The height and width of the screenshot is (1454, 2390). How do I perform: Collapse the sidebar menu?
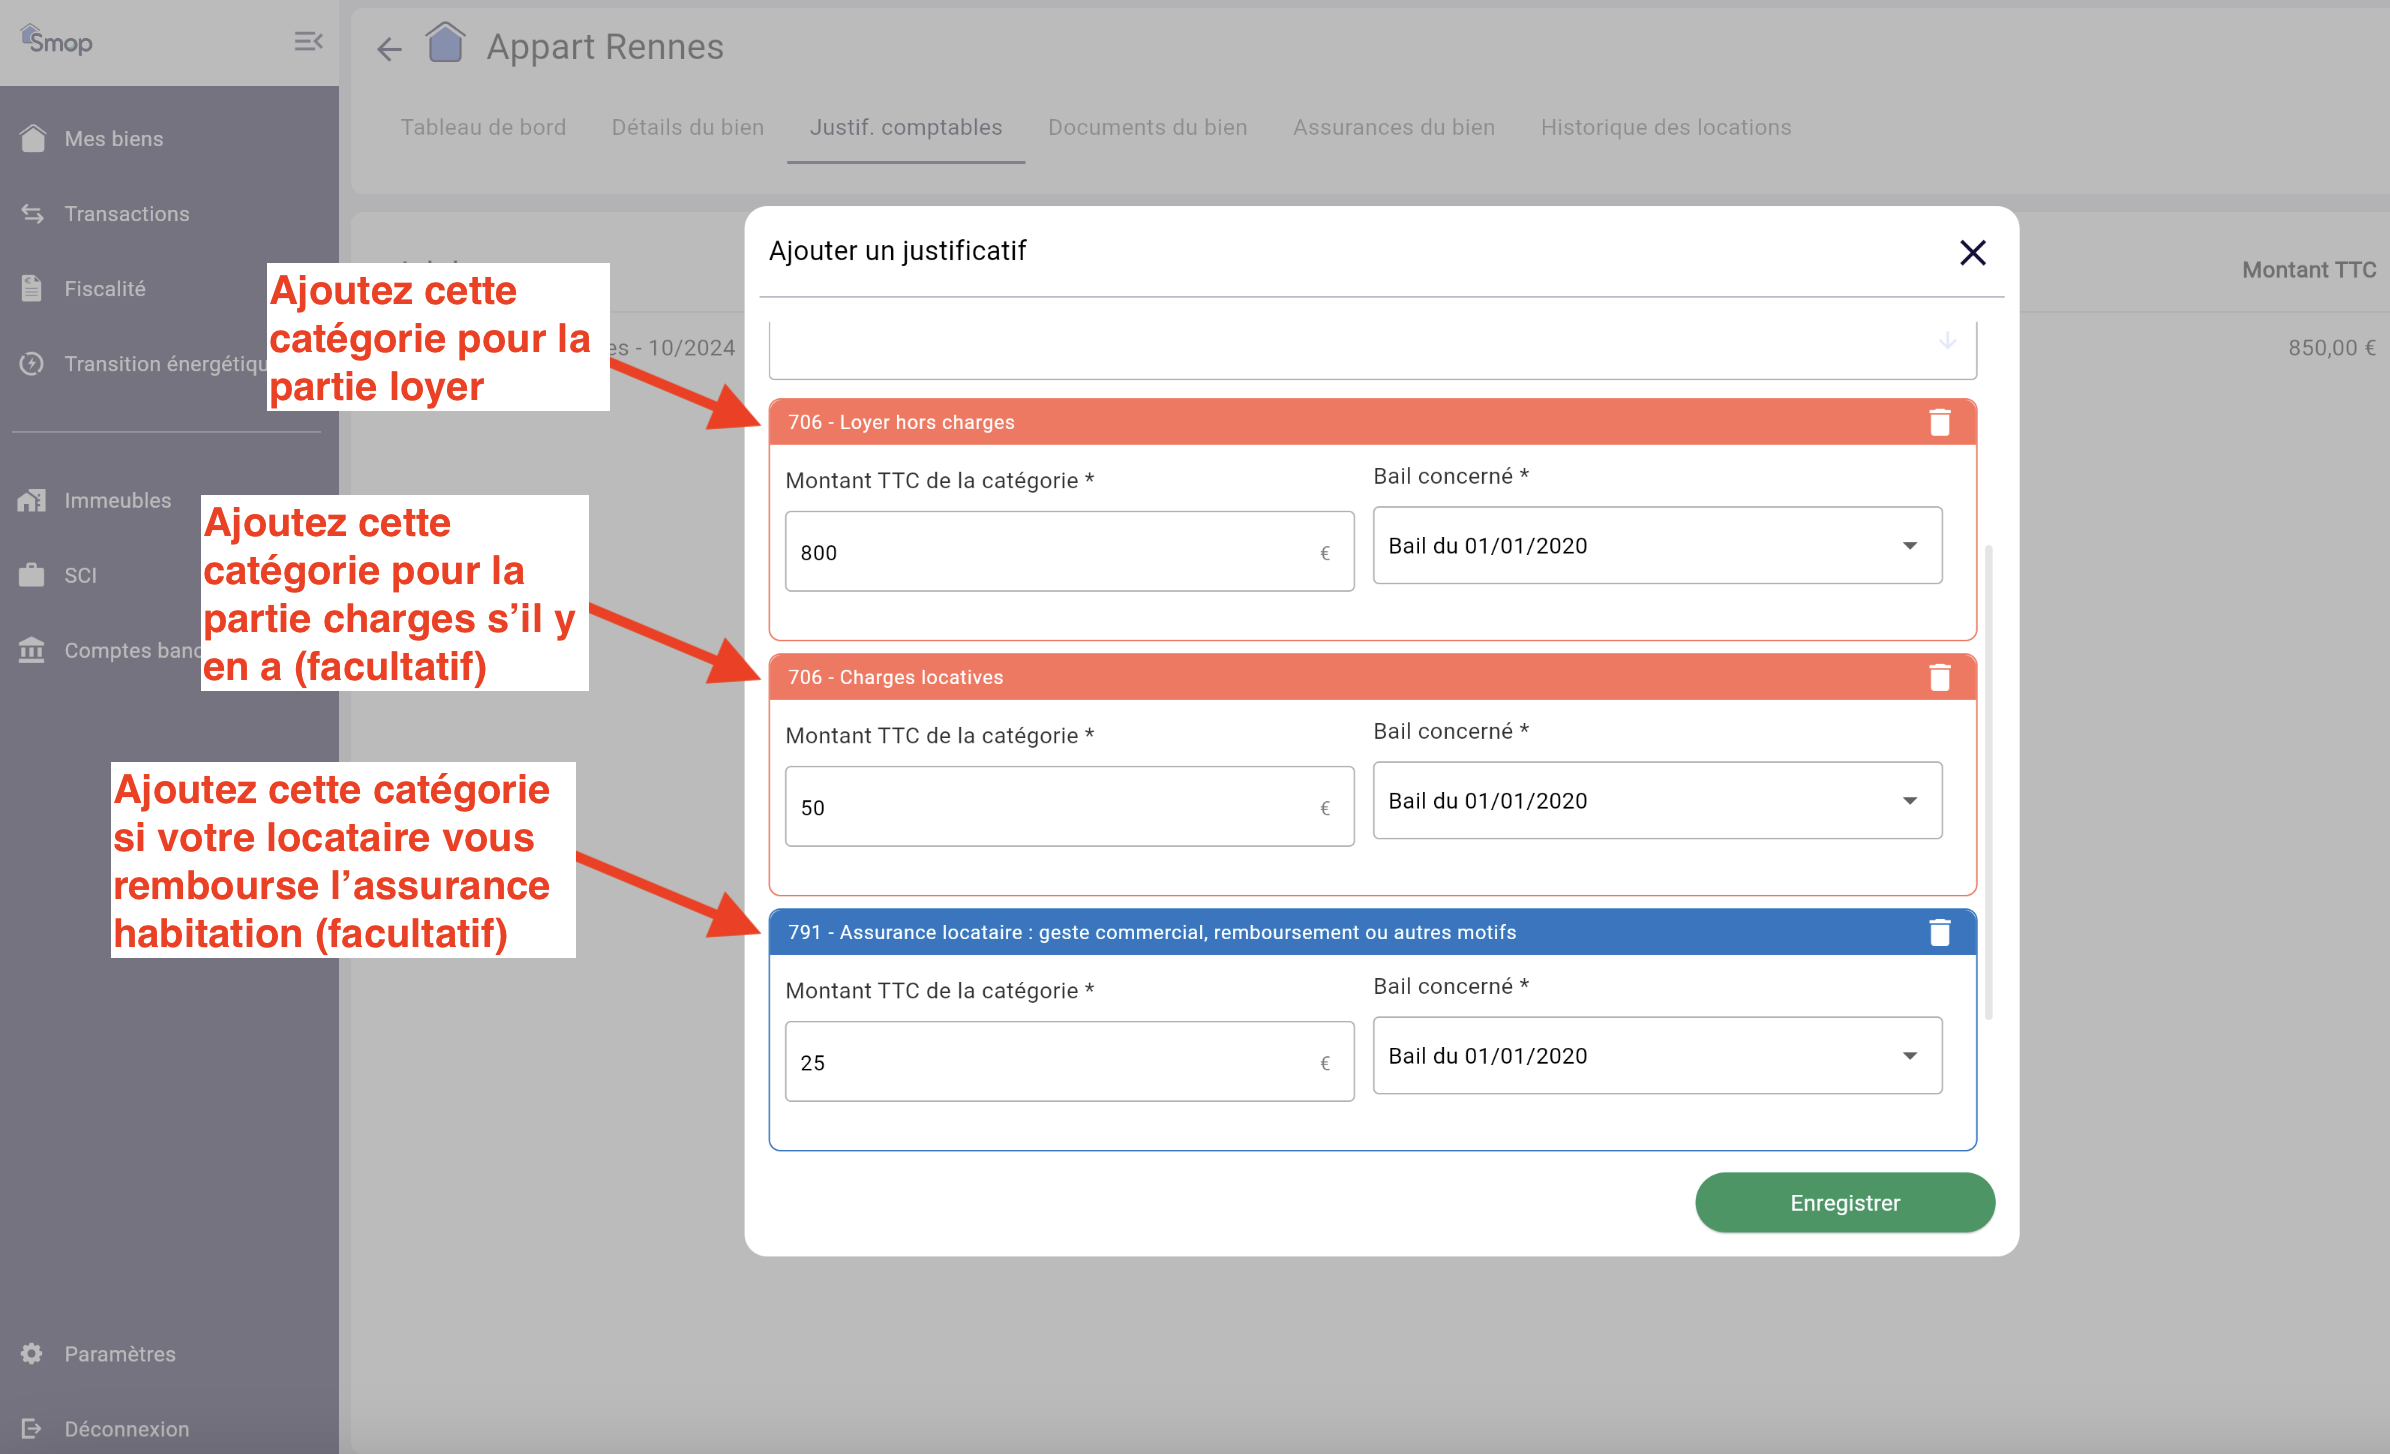tap(308, 41)
